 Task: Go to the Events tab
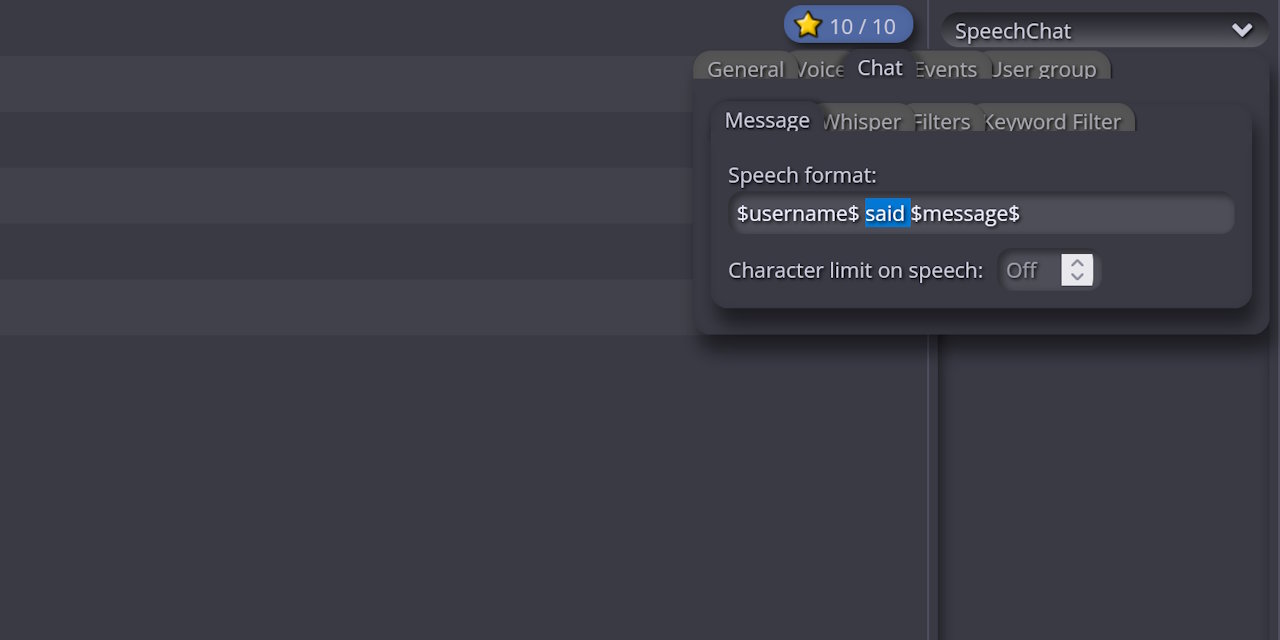(946, 69)
